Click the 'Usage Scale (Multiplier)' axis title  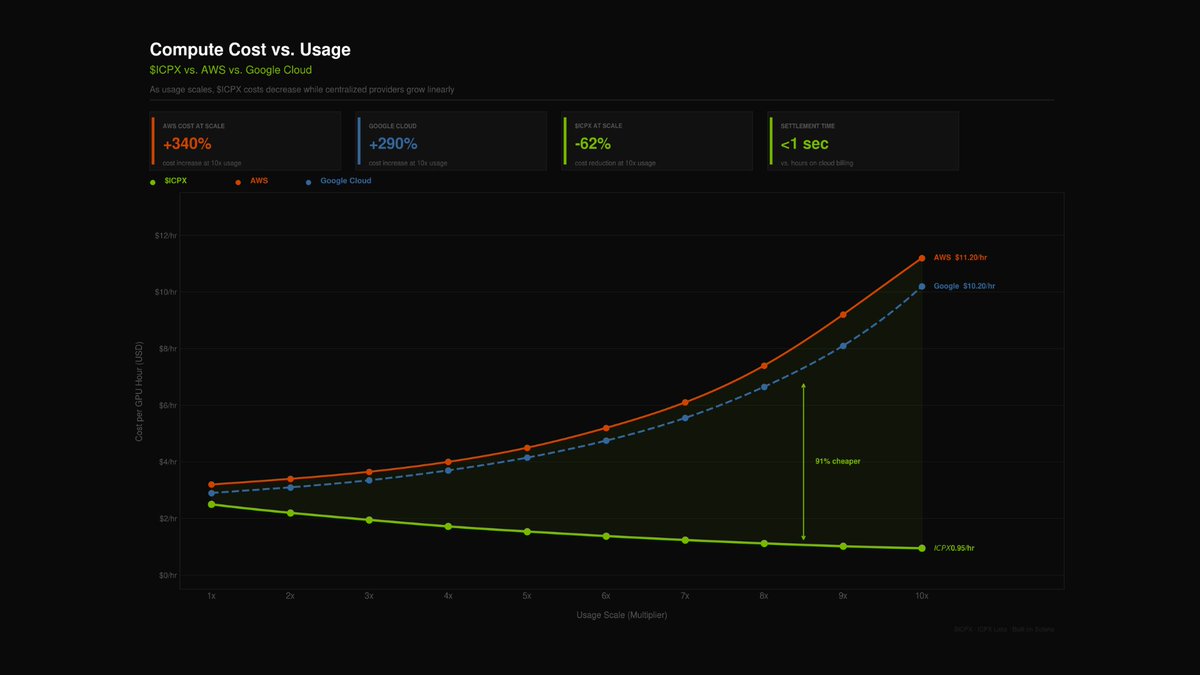click(622, 615)
